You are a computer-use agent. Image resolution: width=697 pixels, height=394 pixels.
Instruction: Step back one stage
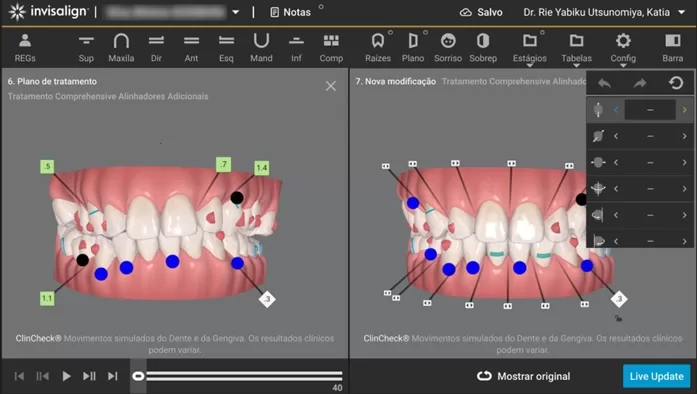pos(43,376)
